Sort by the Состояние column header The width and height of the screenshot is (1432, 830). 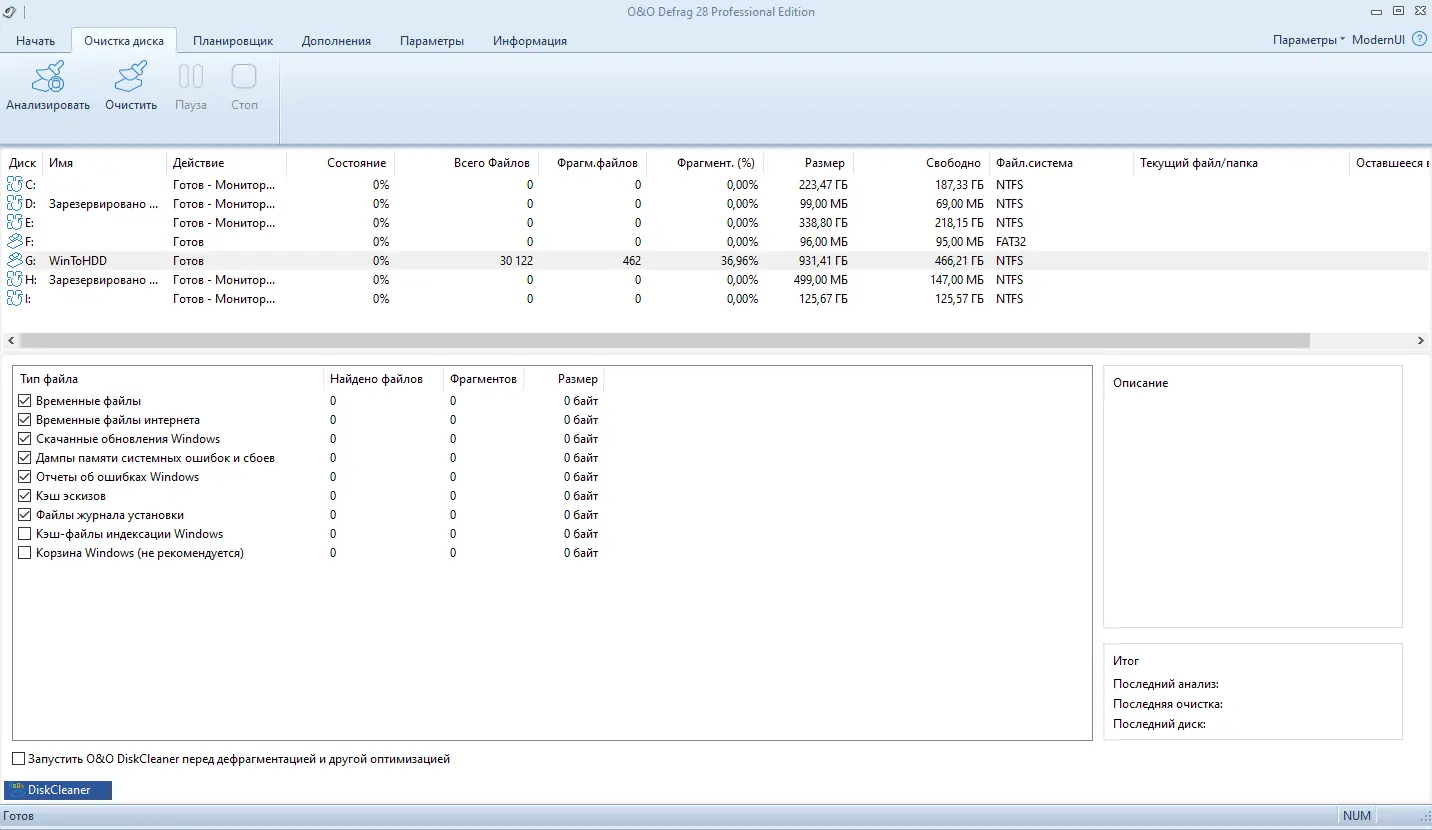(341, 163)
